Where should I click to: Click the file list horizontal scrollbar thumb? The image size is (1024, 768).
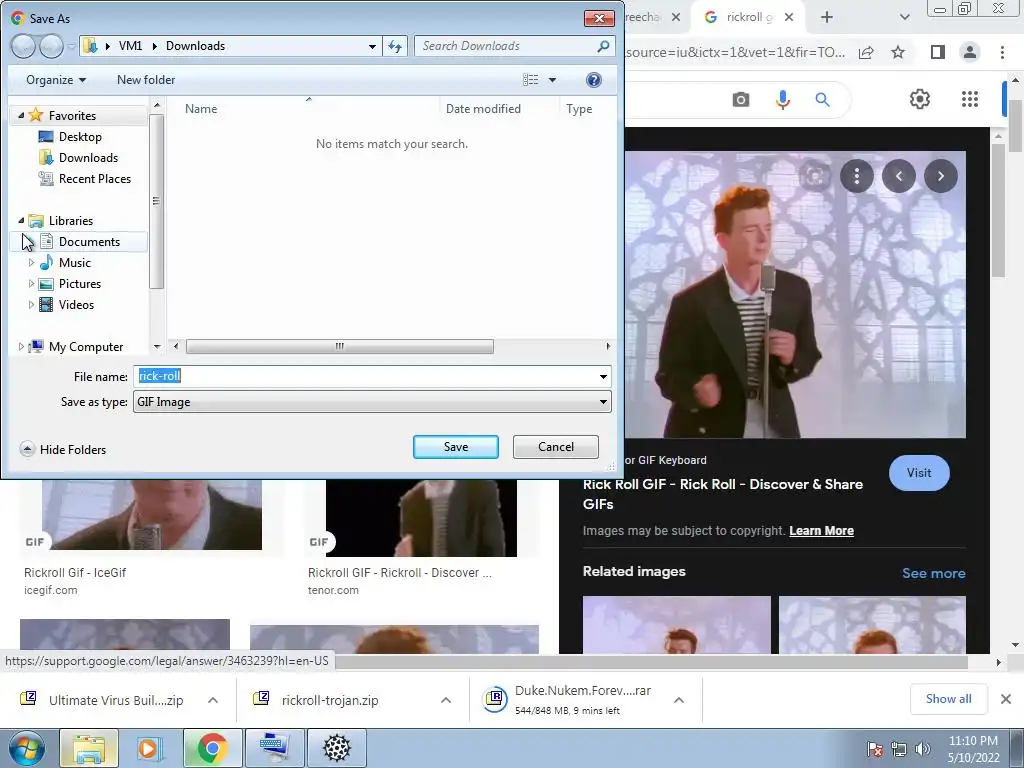click(x=340, y=346)
